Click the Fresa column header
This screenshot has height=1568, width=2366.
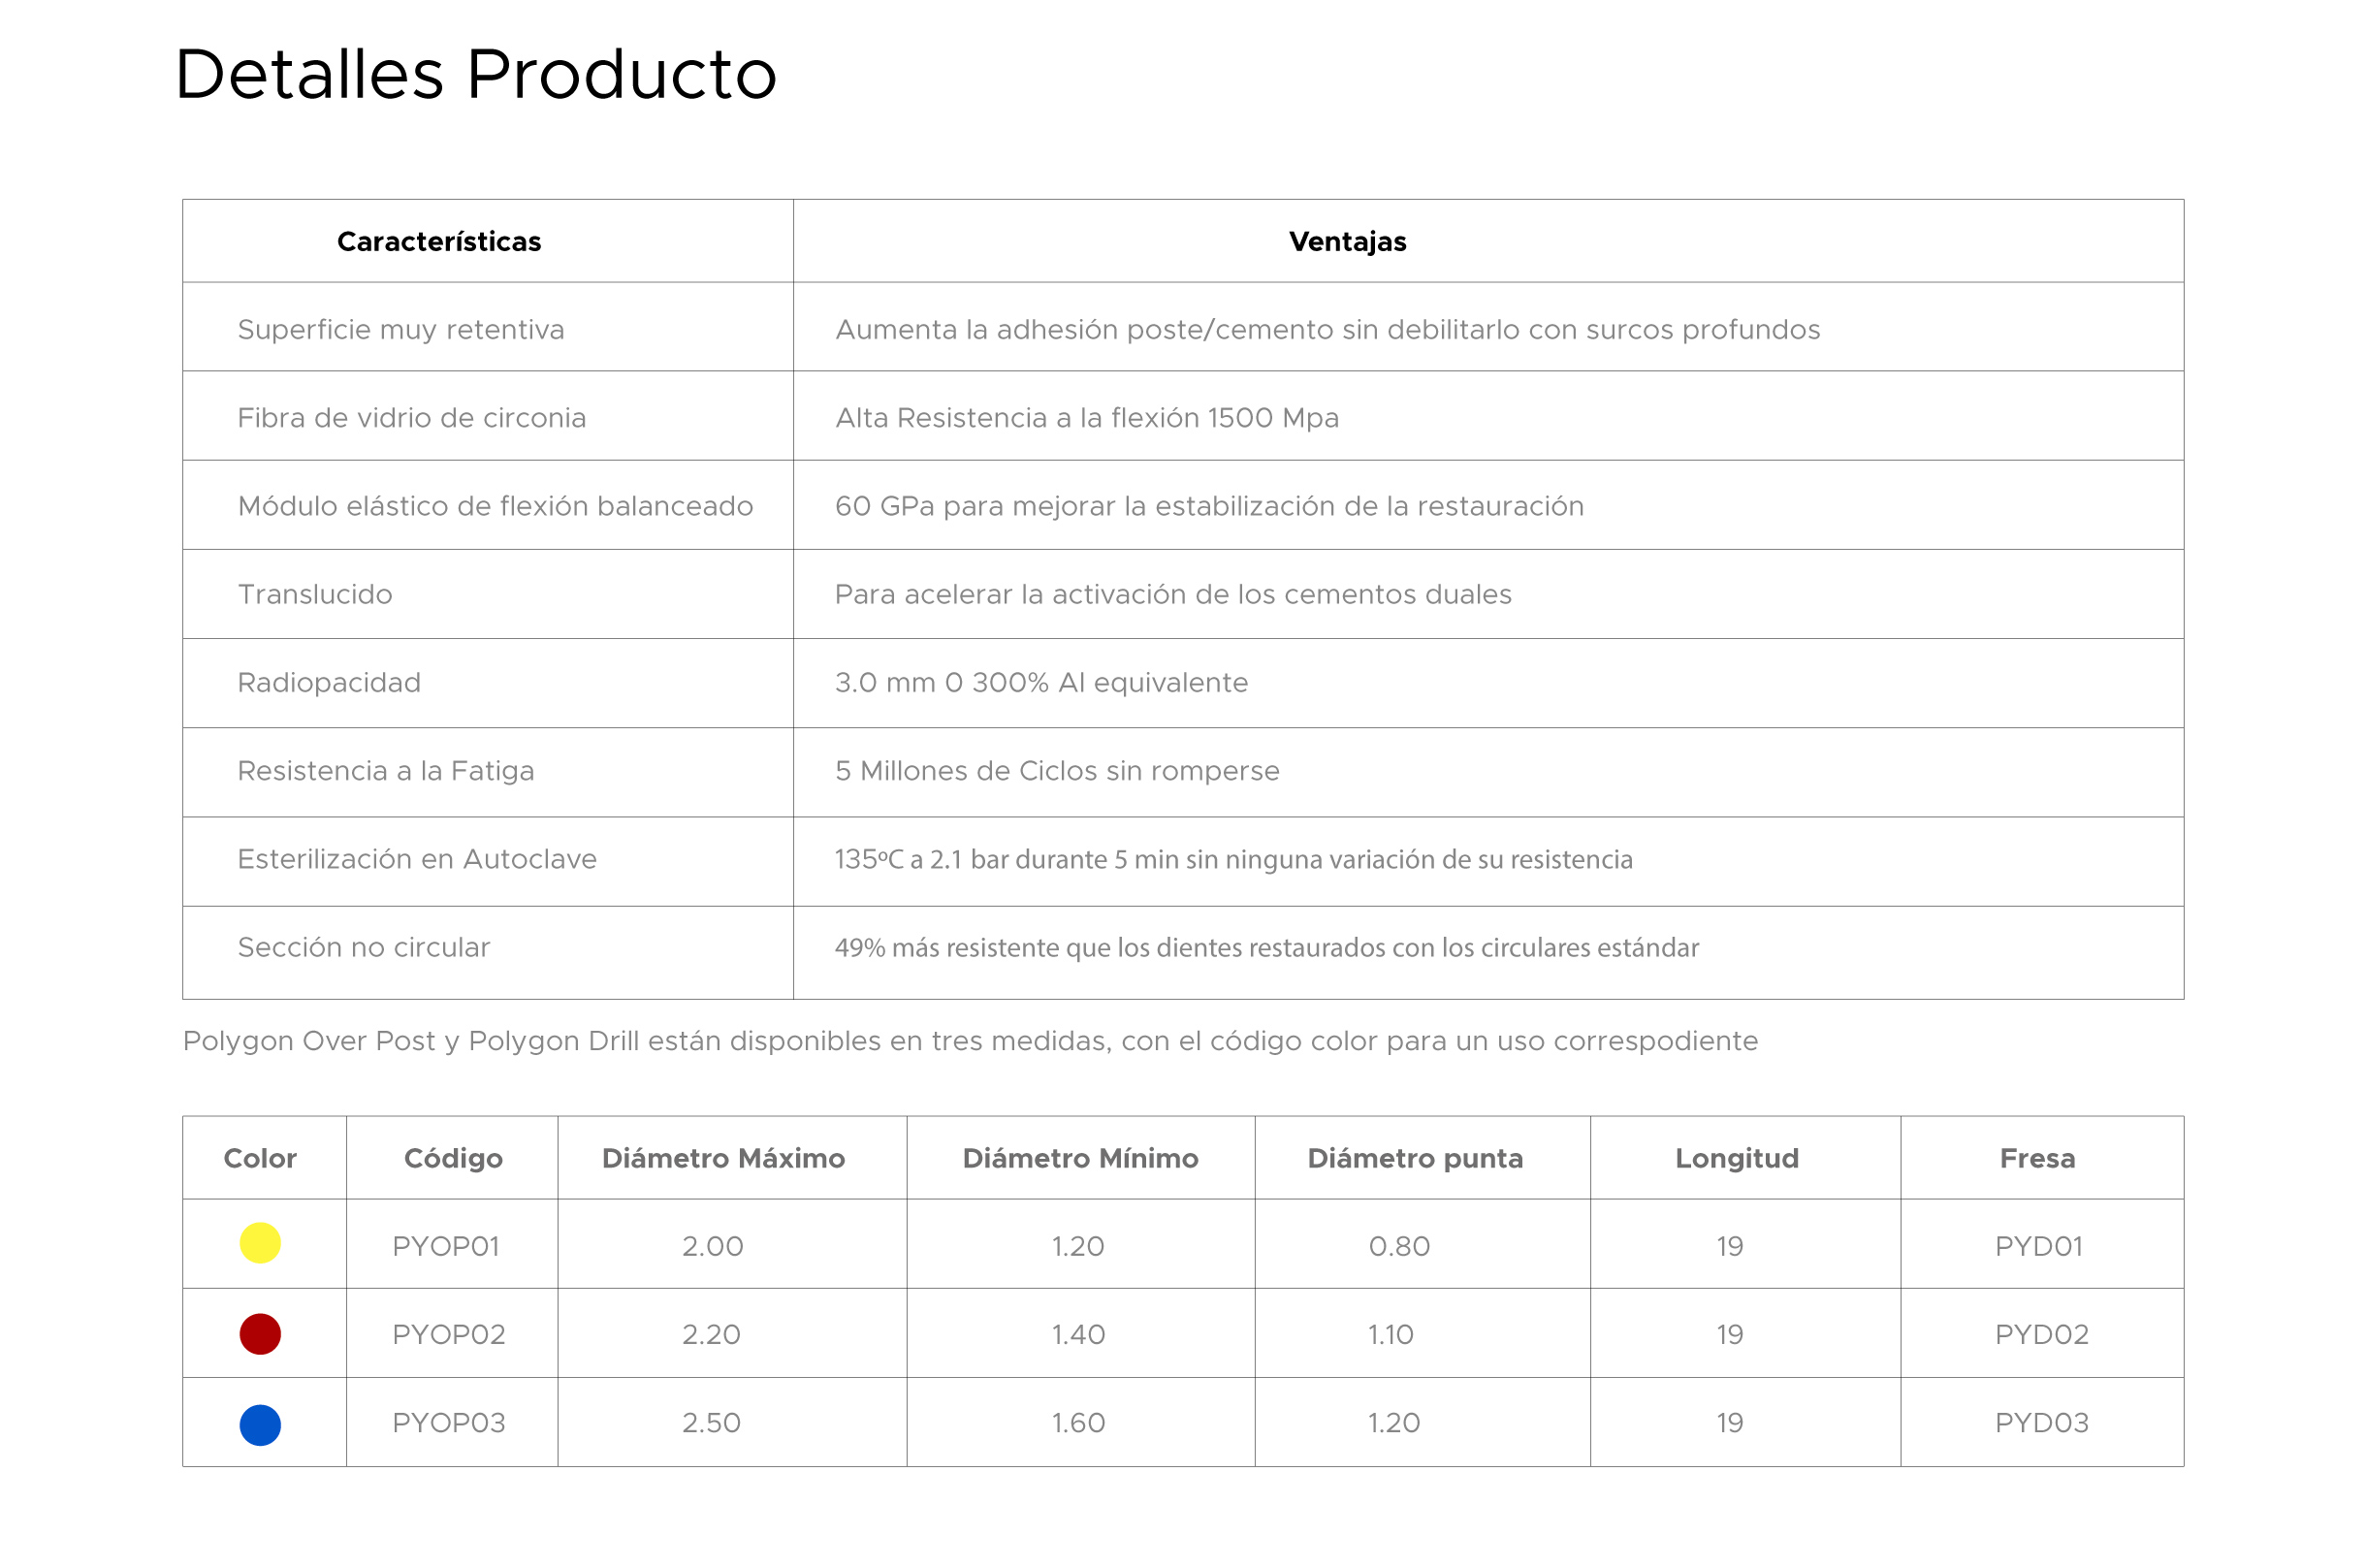pyautogui.click(x=2037, y=1158)
